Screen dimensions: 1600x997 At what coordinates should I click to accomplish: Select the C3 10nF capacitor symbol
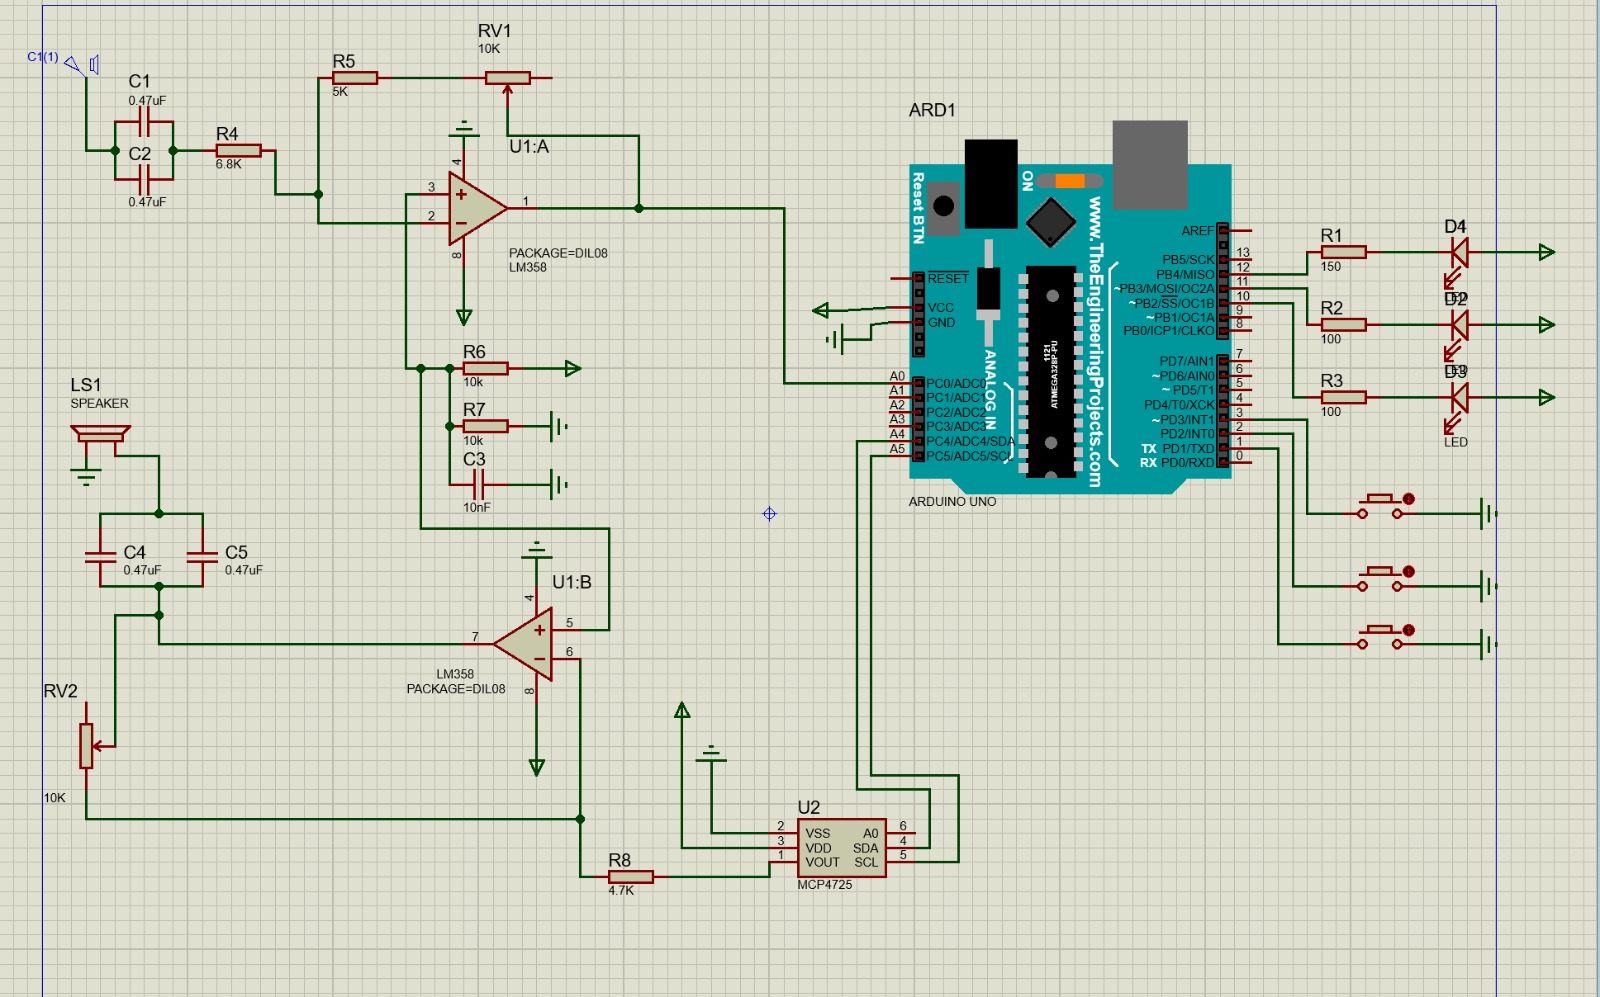(477, 485)
